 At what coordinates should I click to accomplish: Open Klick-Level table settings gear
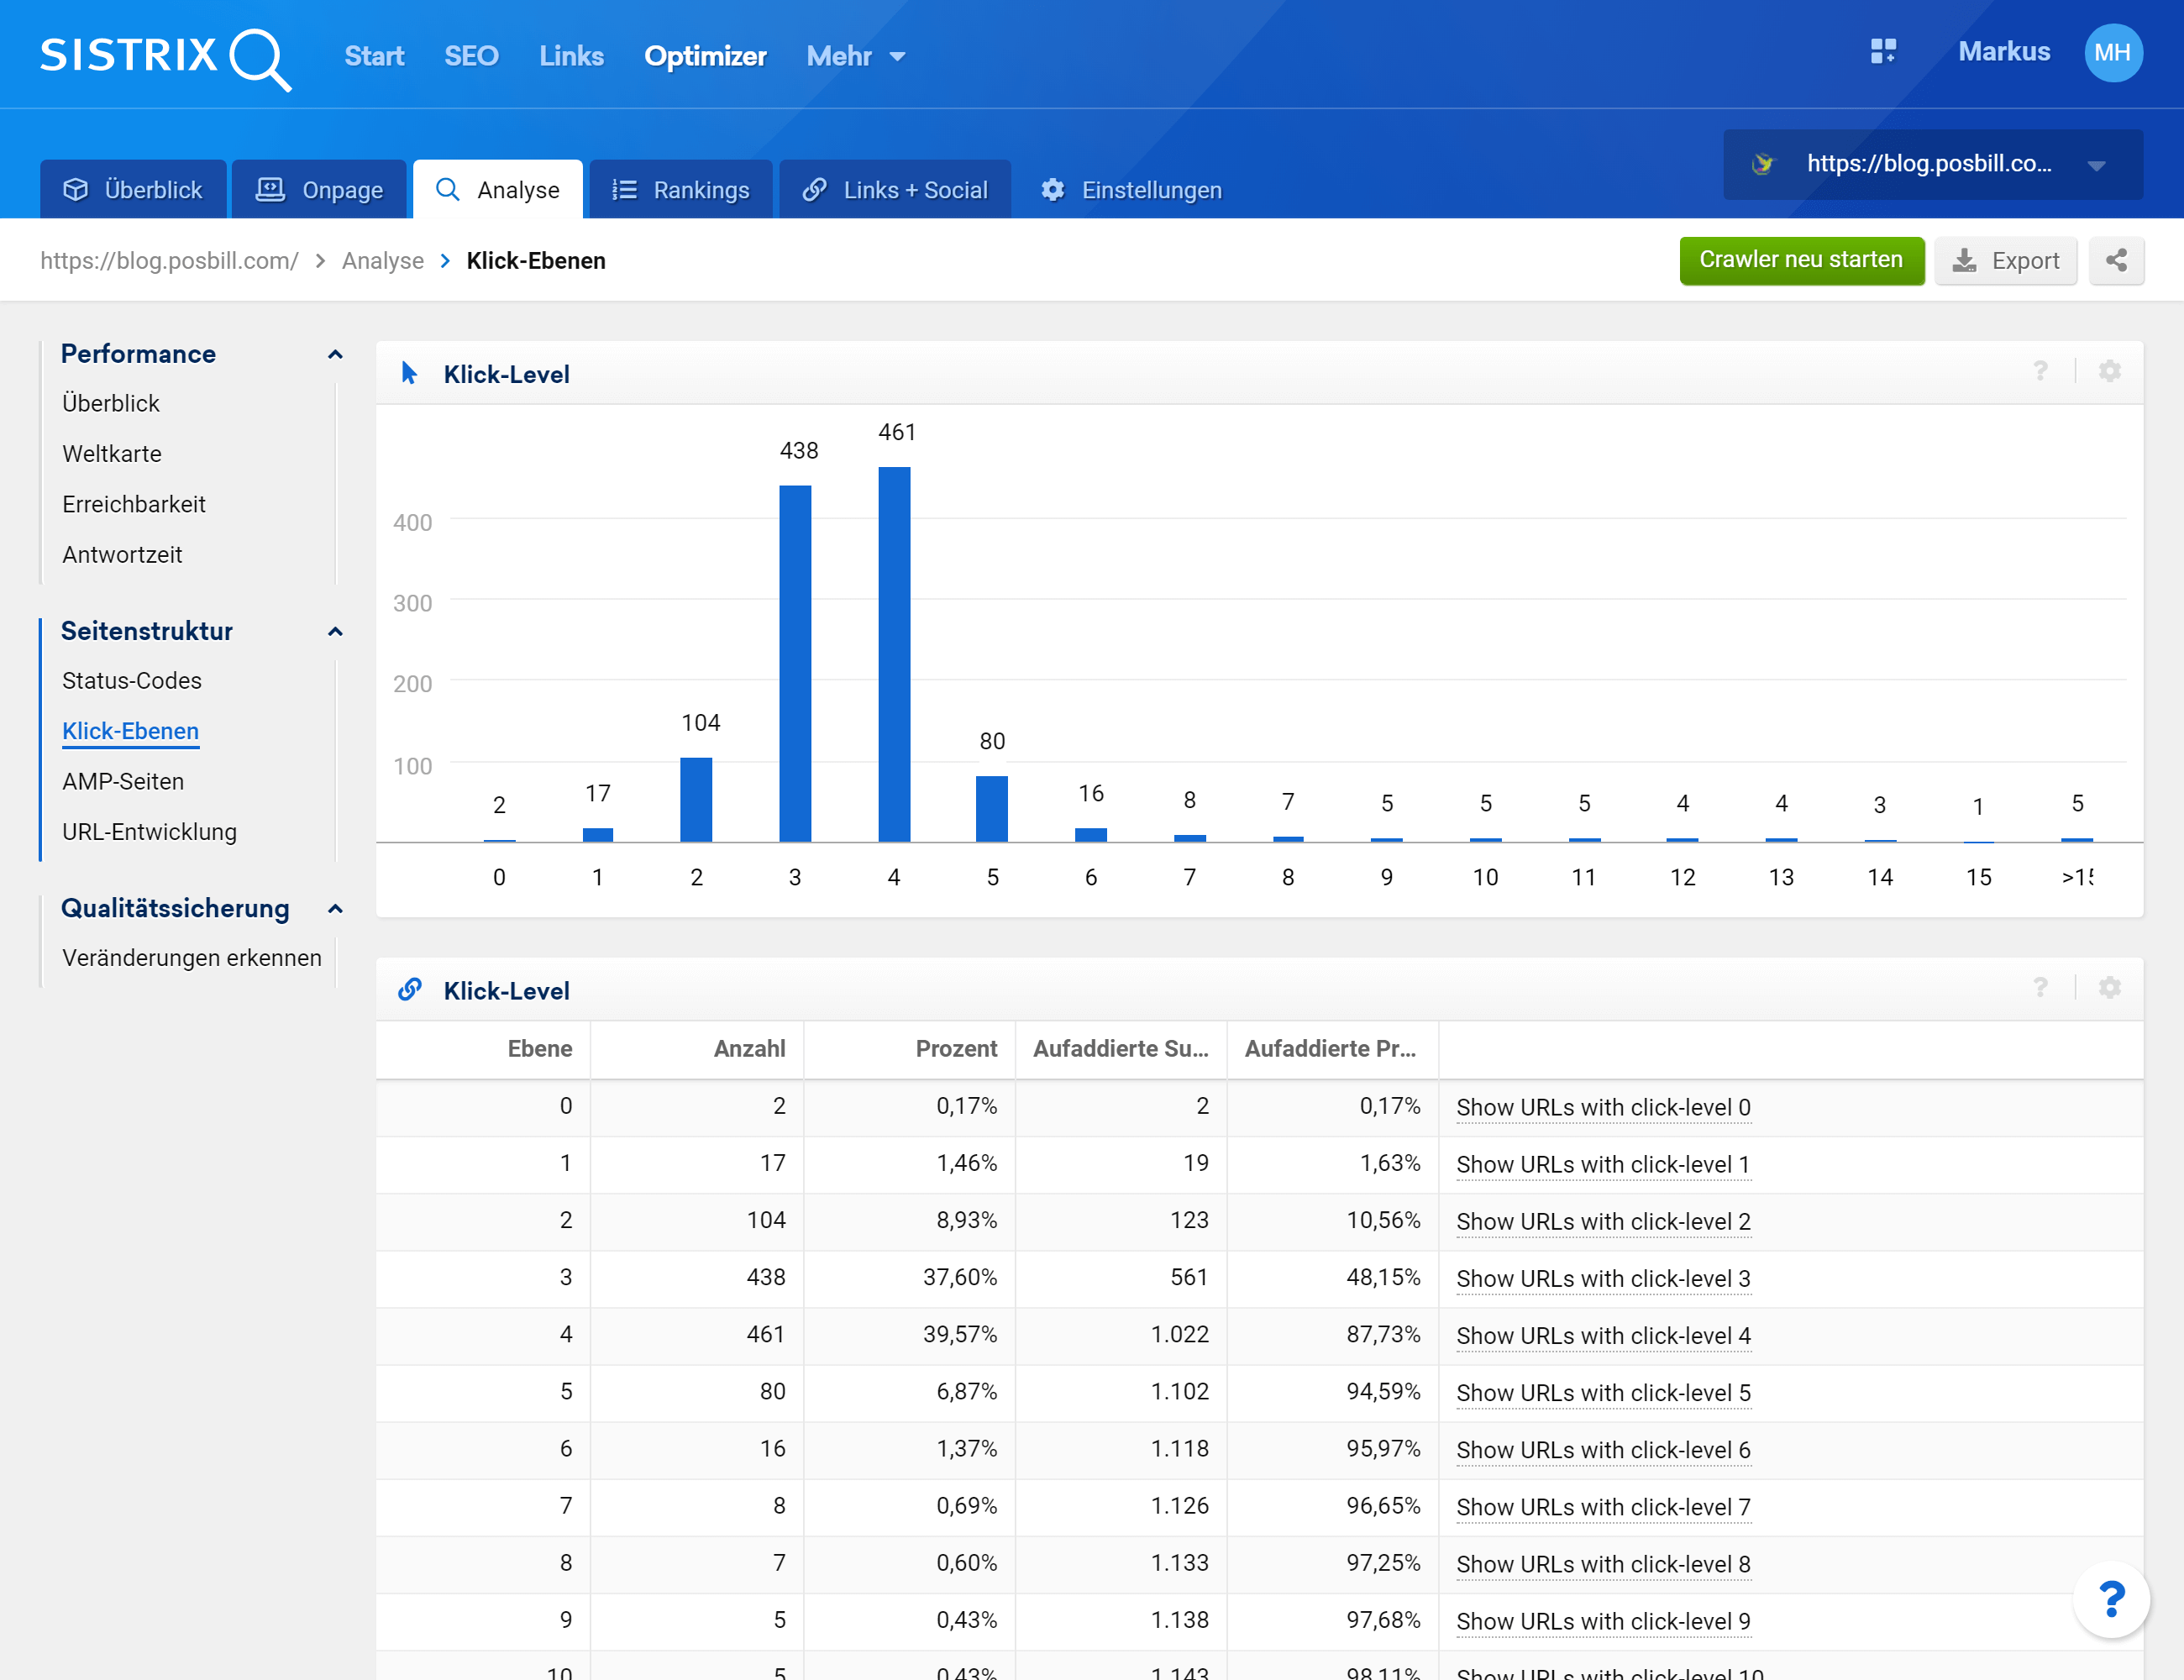point(2110,989)
